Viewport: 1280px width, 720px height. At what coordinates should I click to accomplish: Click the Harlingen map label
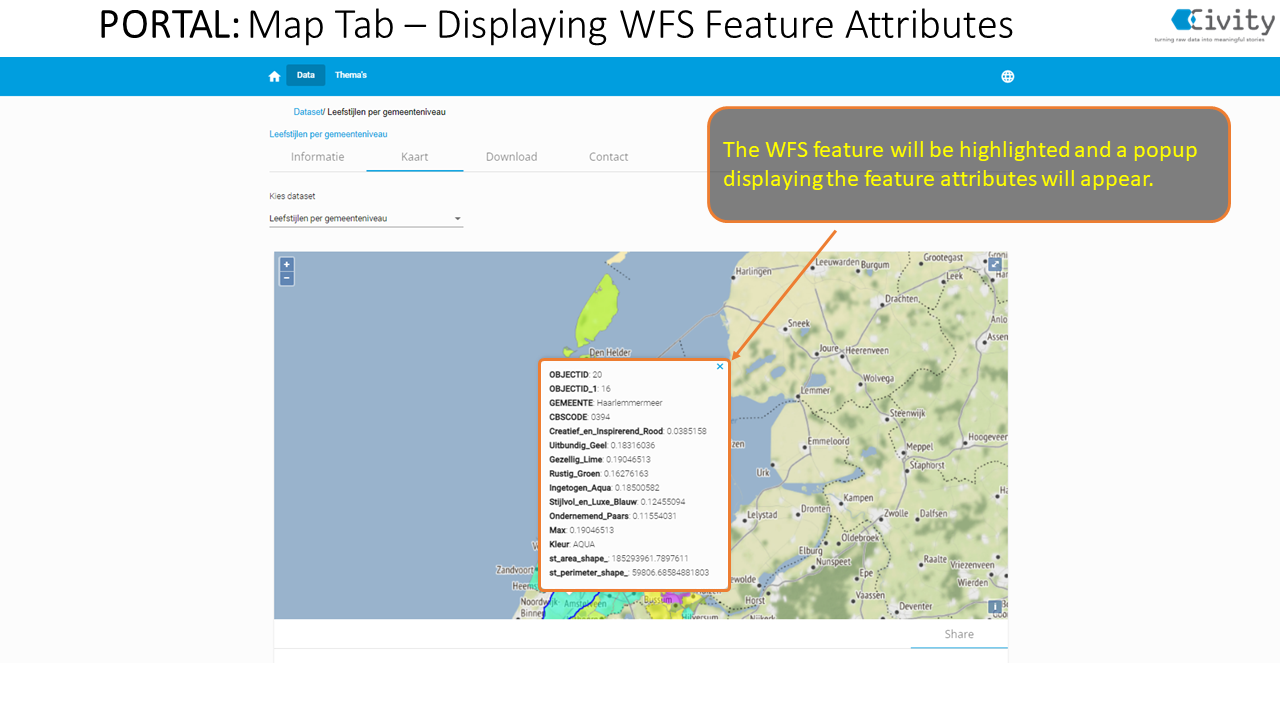tap(754, 271)
